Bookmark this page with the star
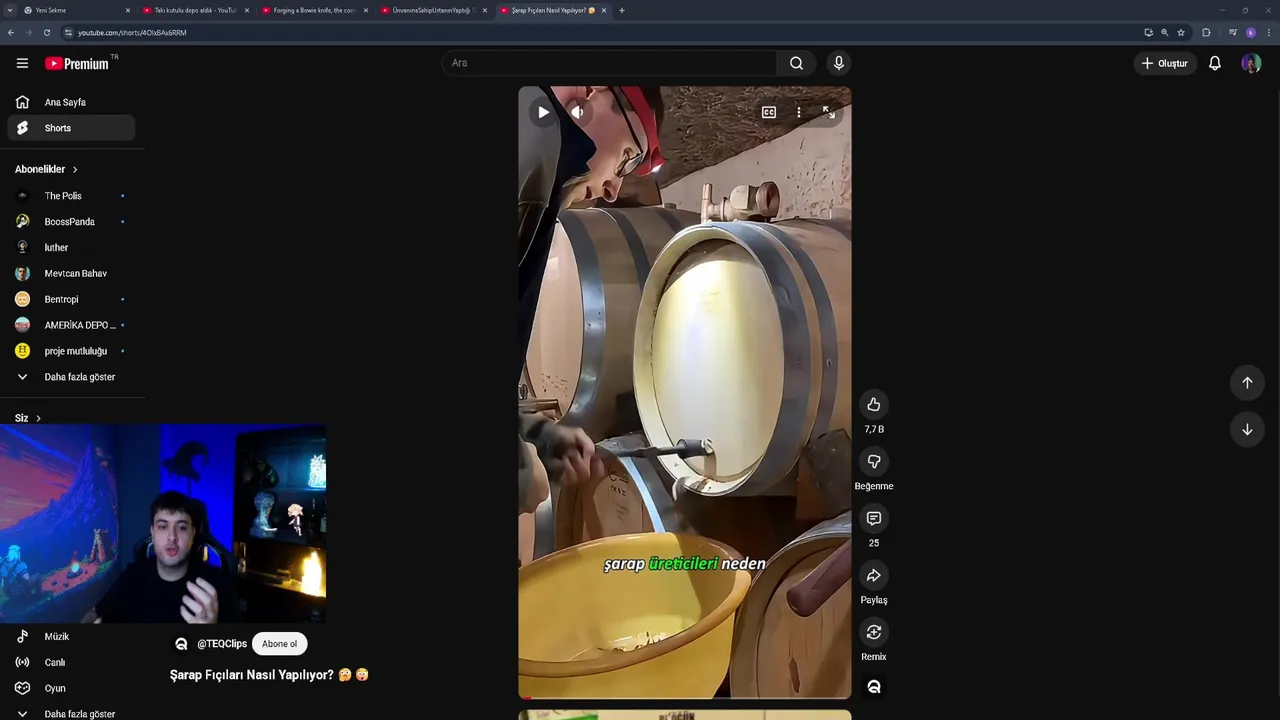 [x=1181, y=32]
